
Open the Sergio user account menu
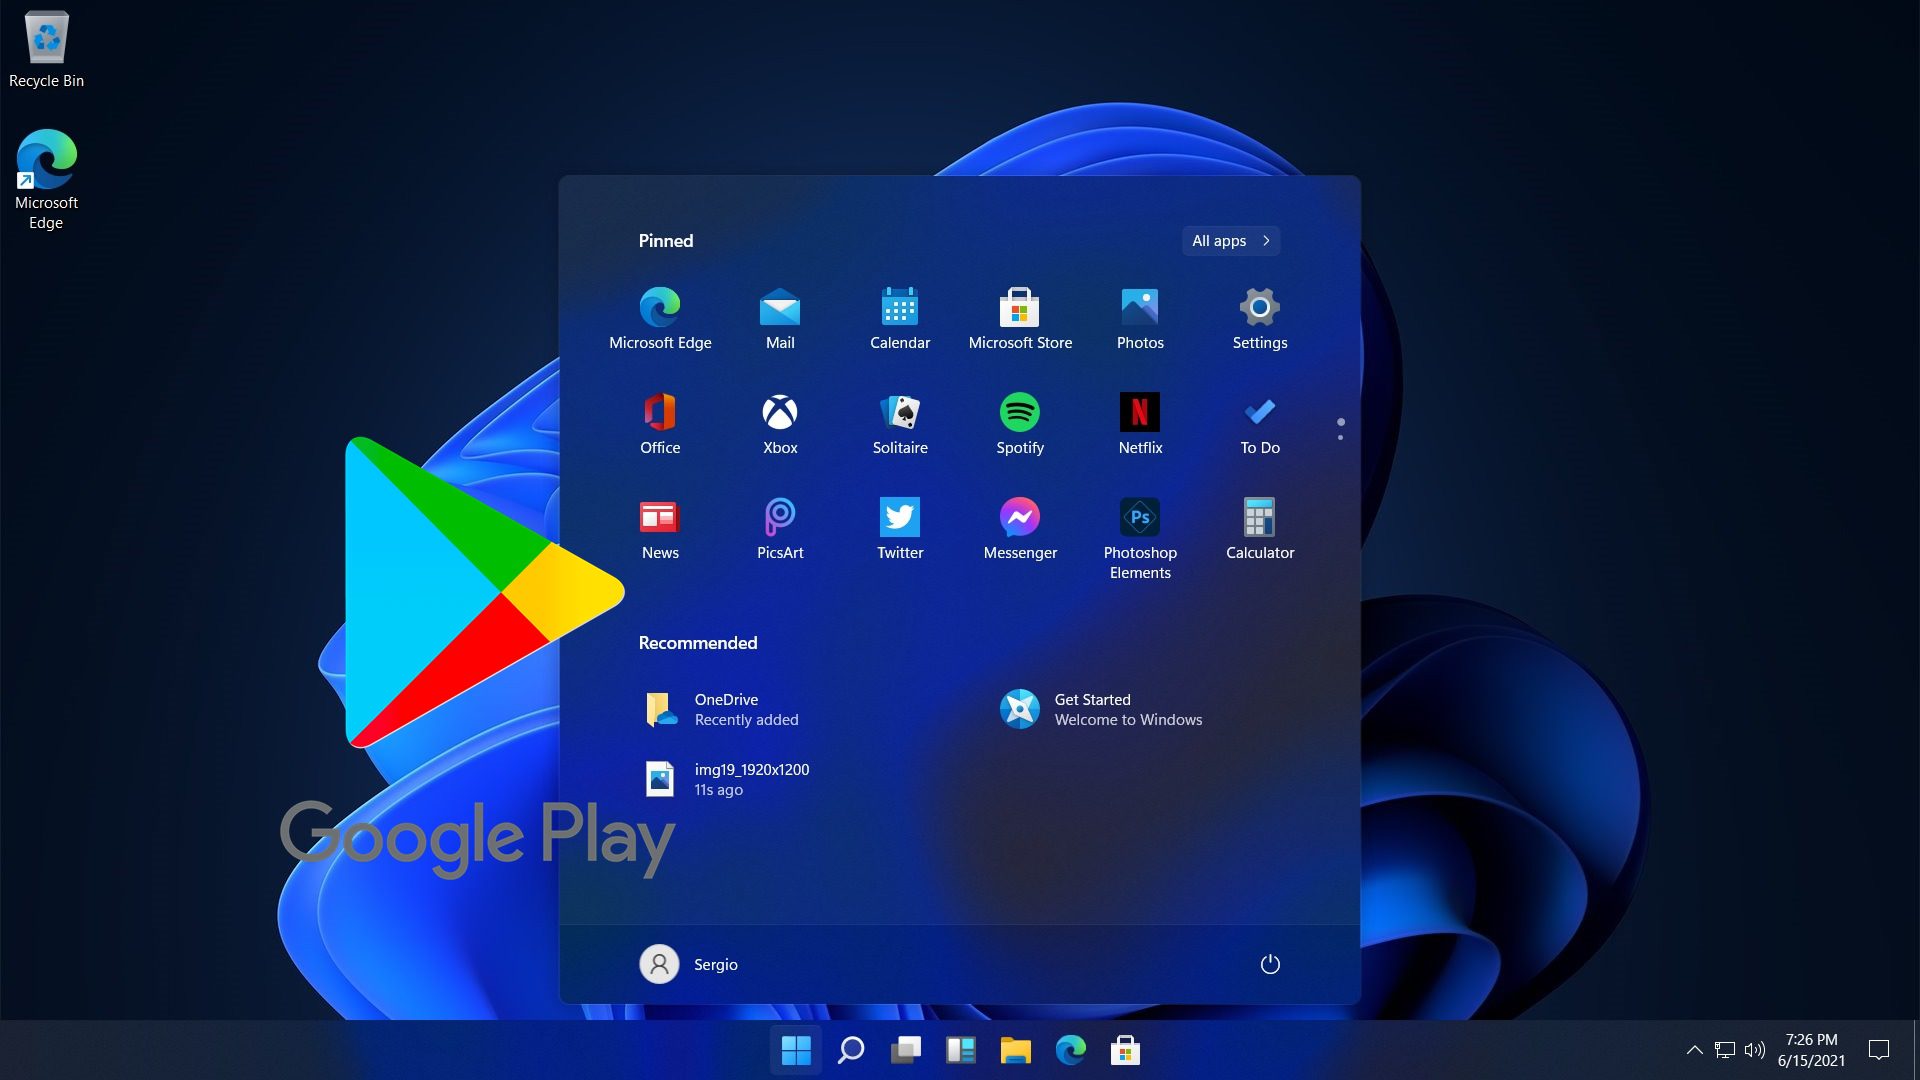point(690,964)
